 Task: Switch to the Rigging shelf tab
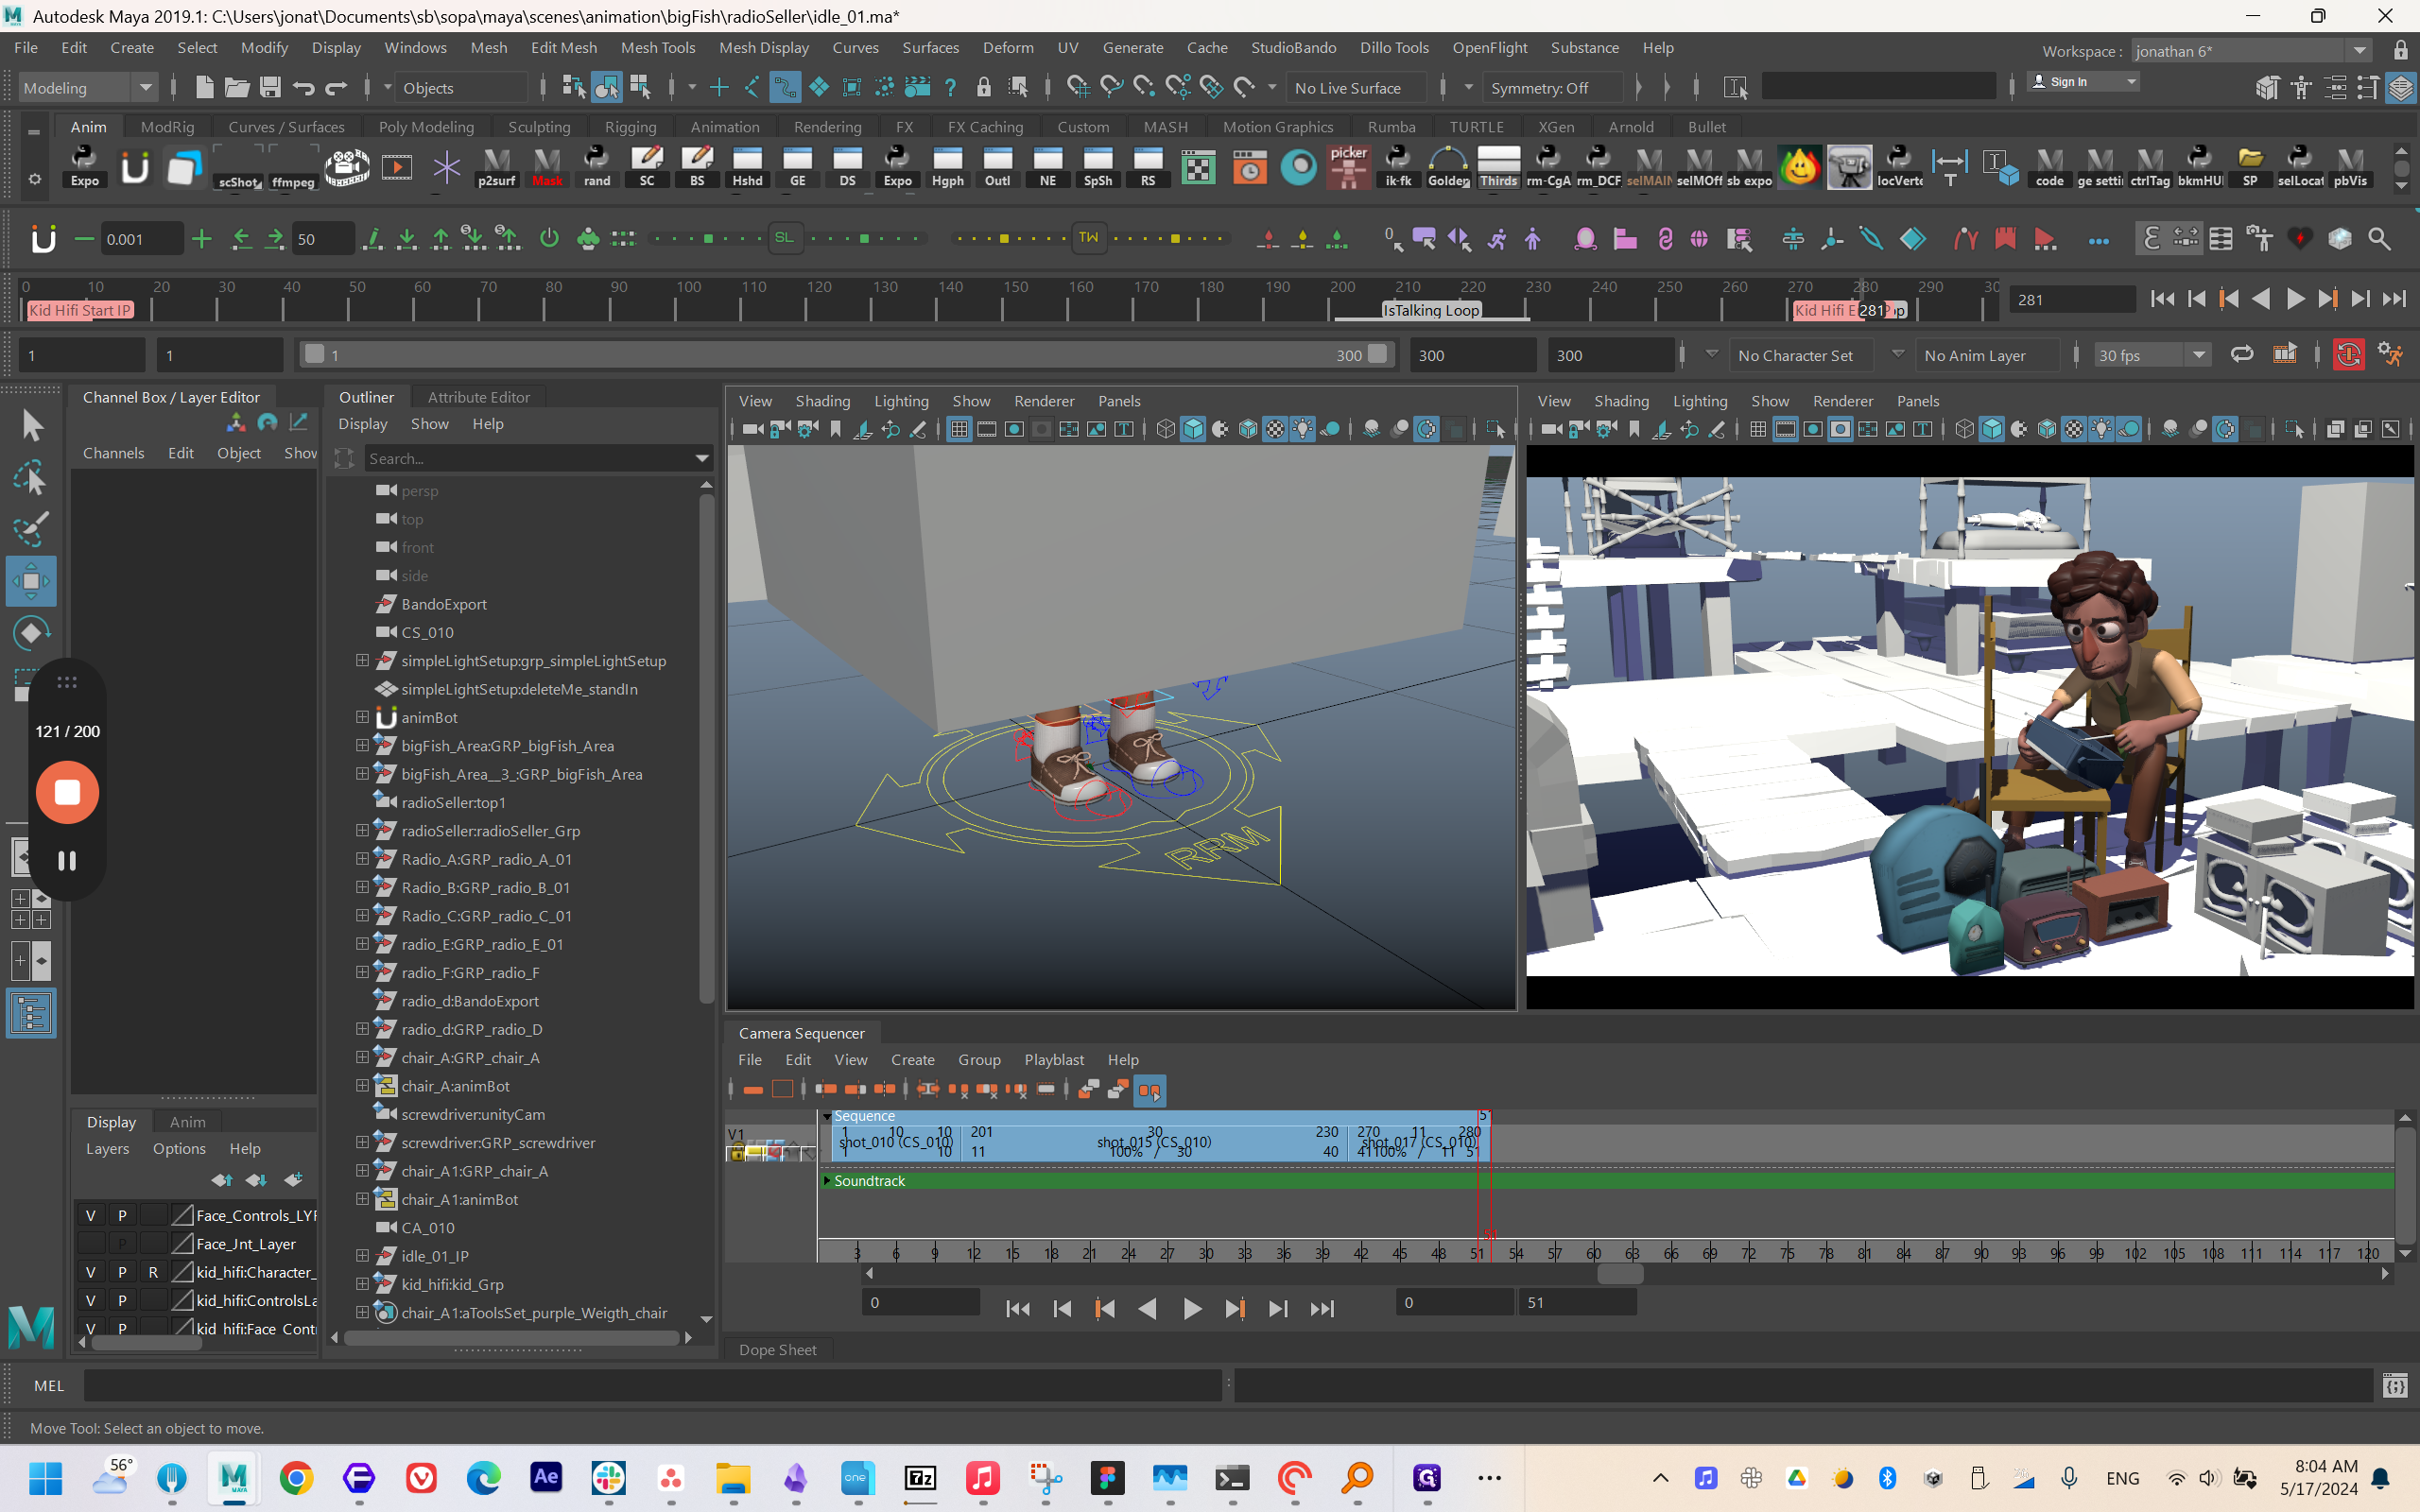pyautogui.click(x=630, y=127)
